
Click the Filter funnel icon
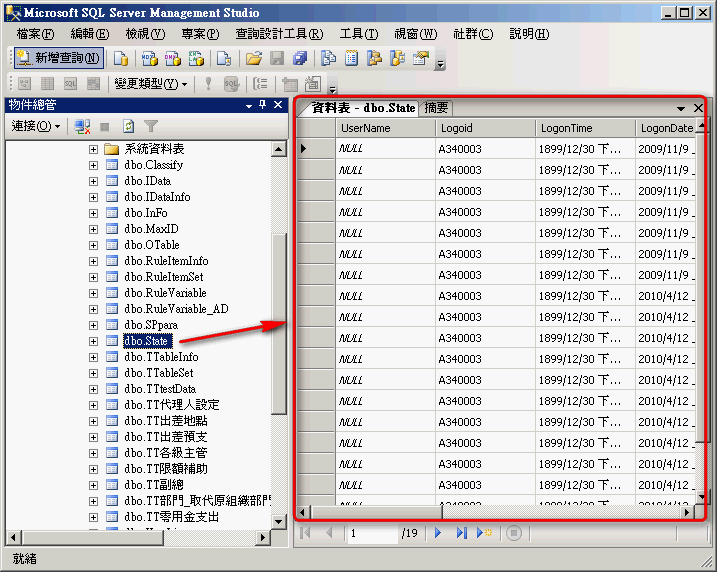click(150, 126)
